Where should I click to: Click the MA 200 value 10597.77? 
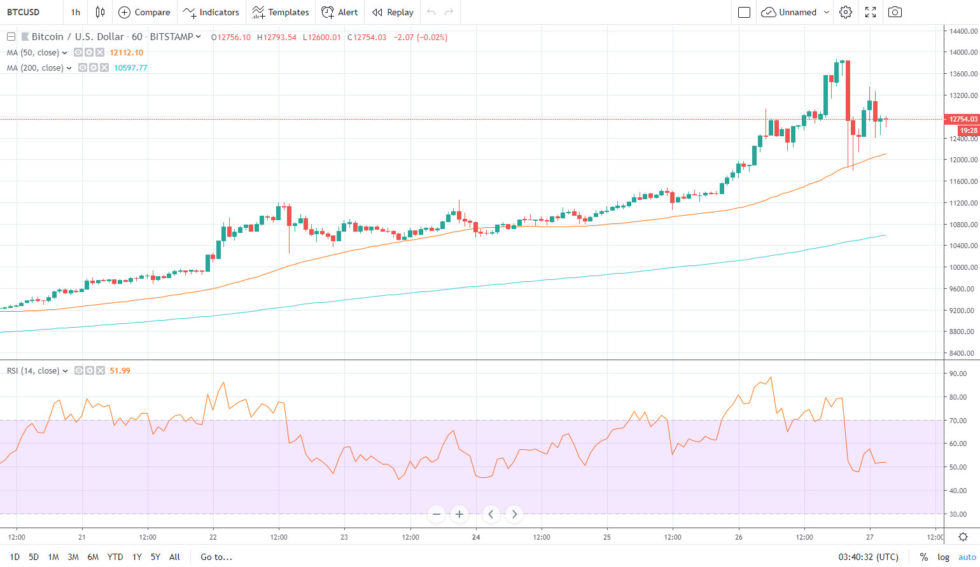tap(131, 68)
